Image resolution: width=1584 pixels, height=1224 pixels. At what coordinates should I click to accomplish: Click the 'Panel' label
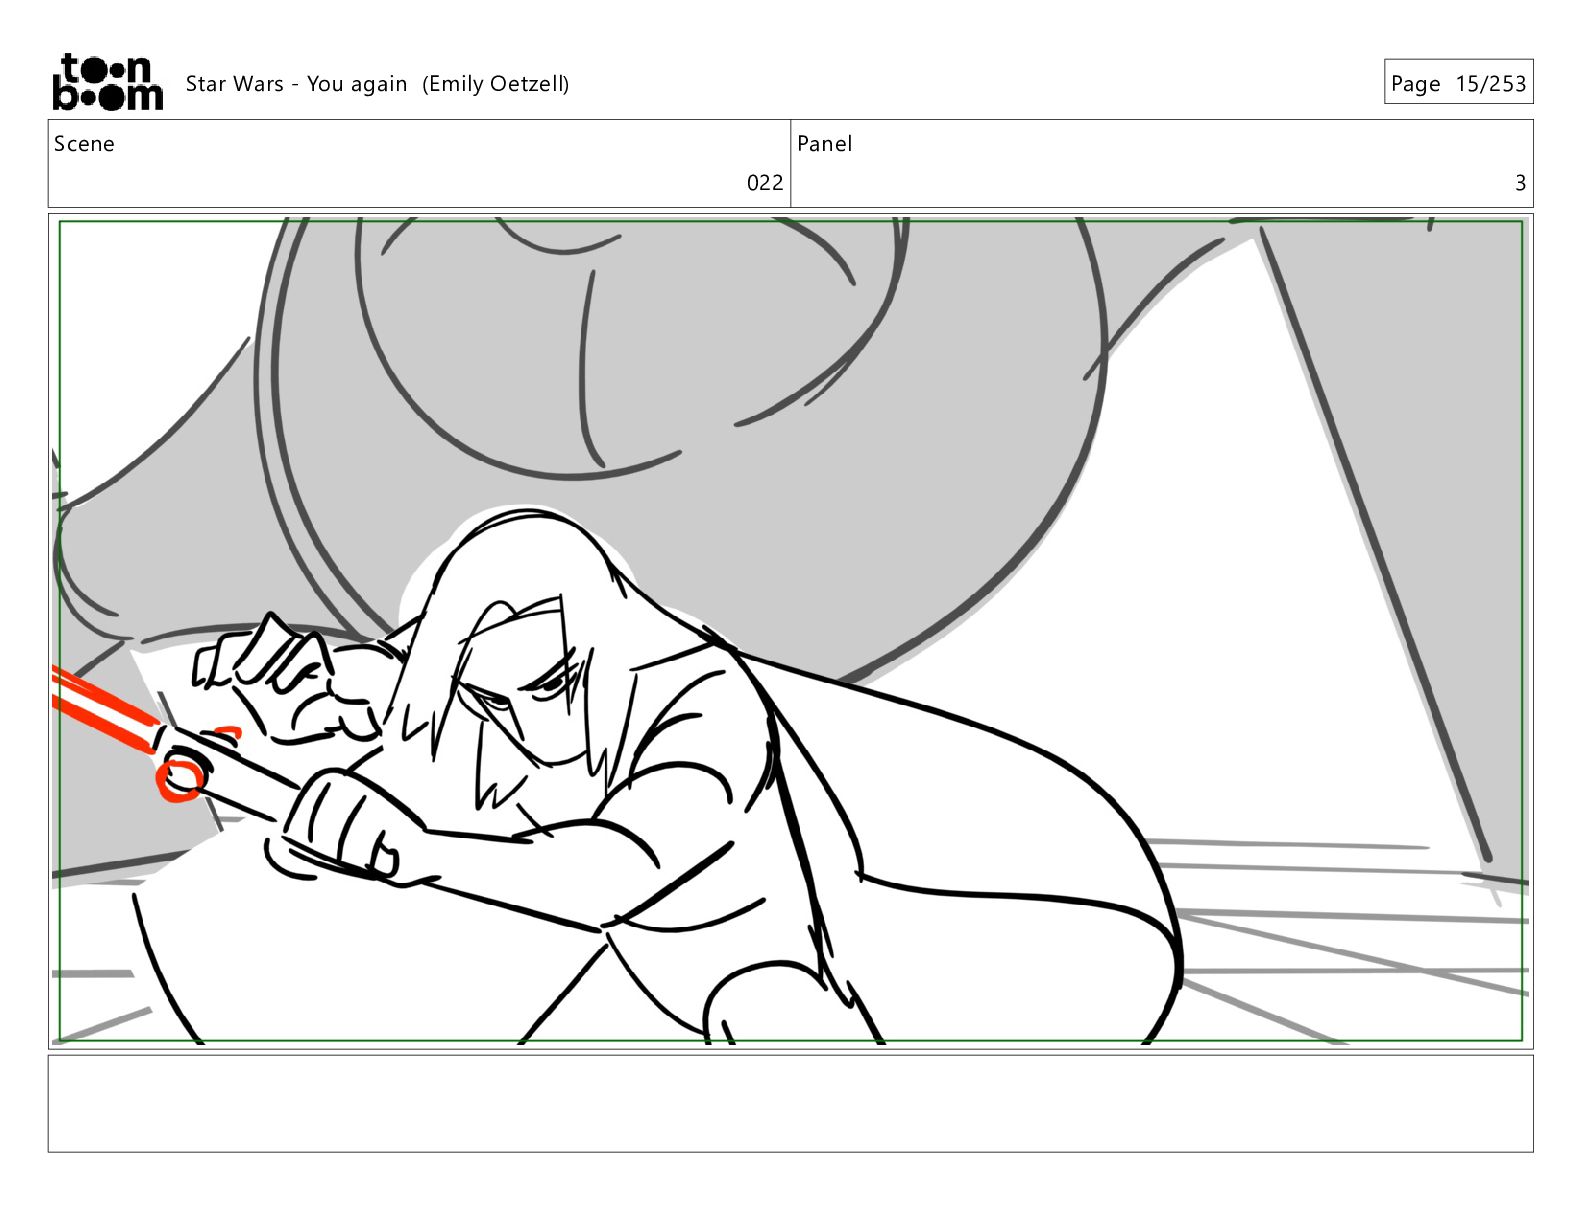[x=825, y=144]
